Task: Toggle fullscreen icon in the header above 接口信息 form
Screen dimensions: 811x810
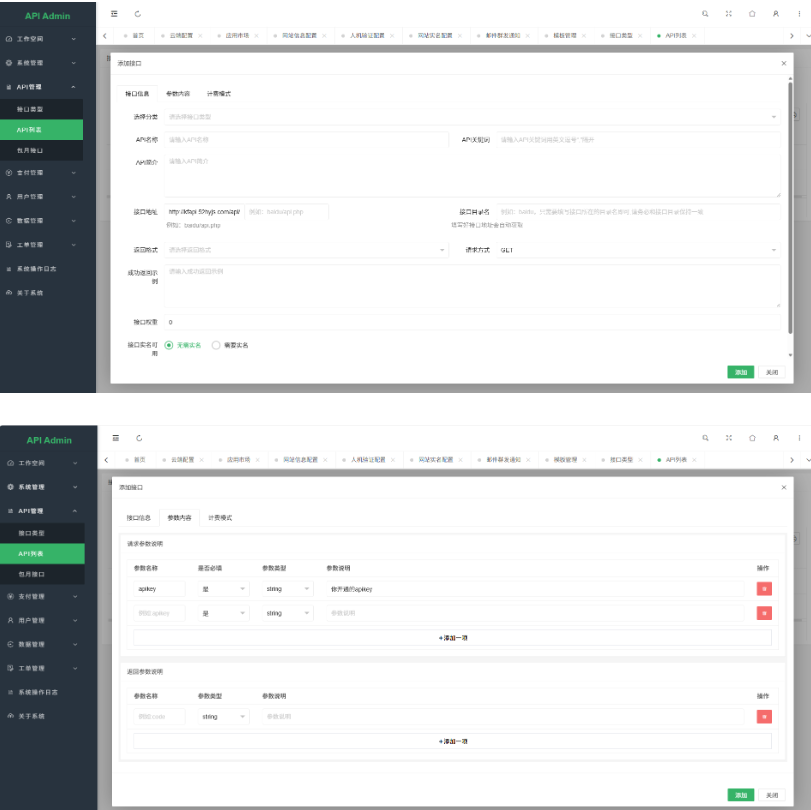Action: [728, 14]
